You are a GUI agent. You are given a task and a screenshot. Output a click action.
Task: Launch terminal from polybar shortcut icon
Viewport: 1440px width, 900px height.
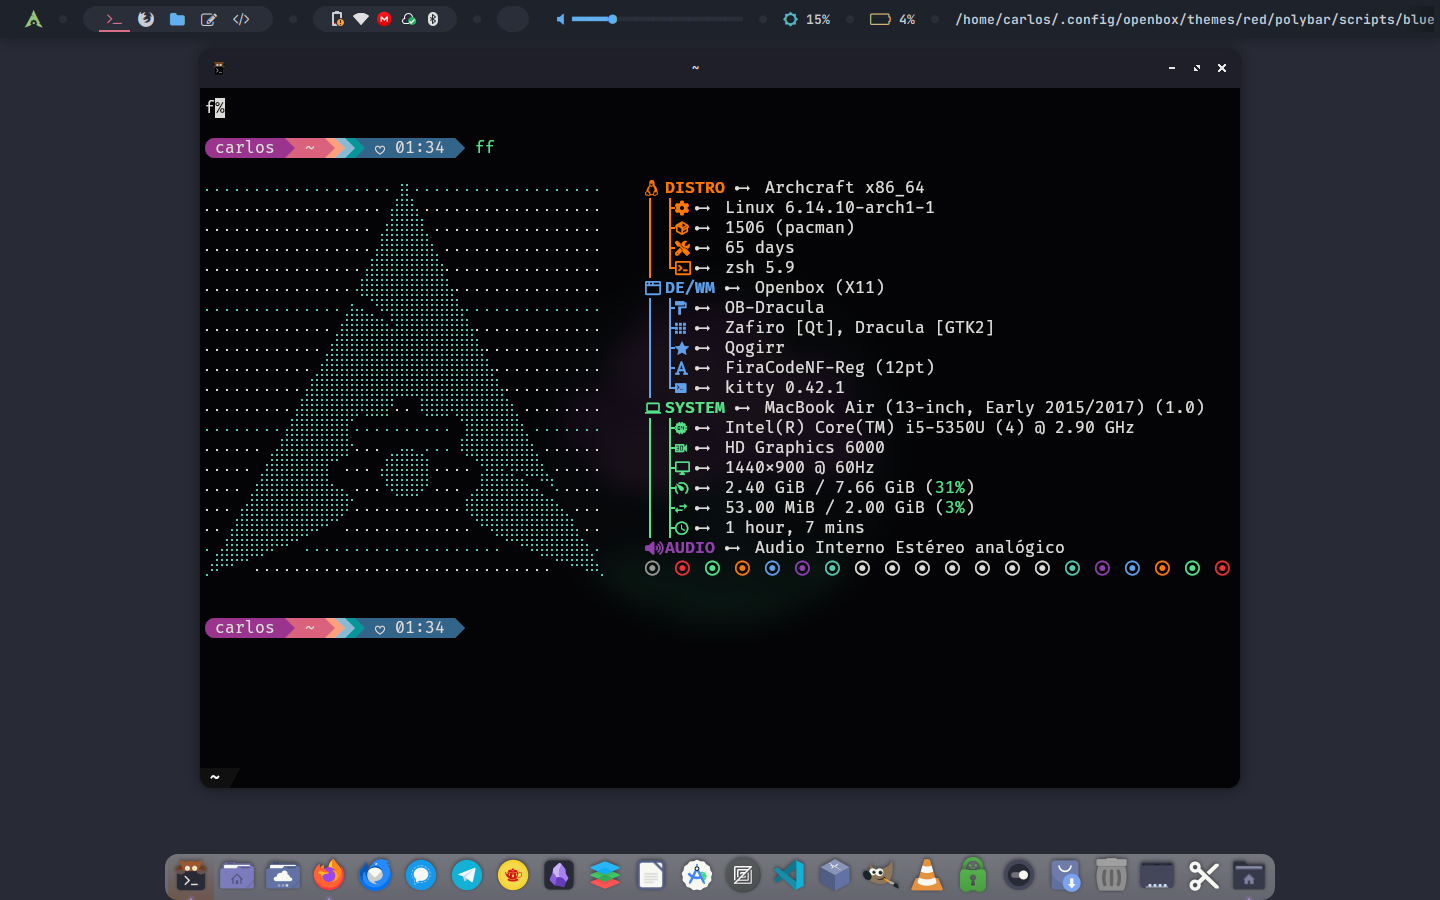click(x=114, y=19)
